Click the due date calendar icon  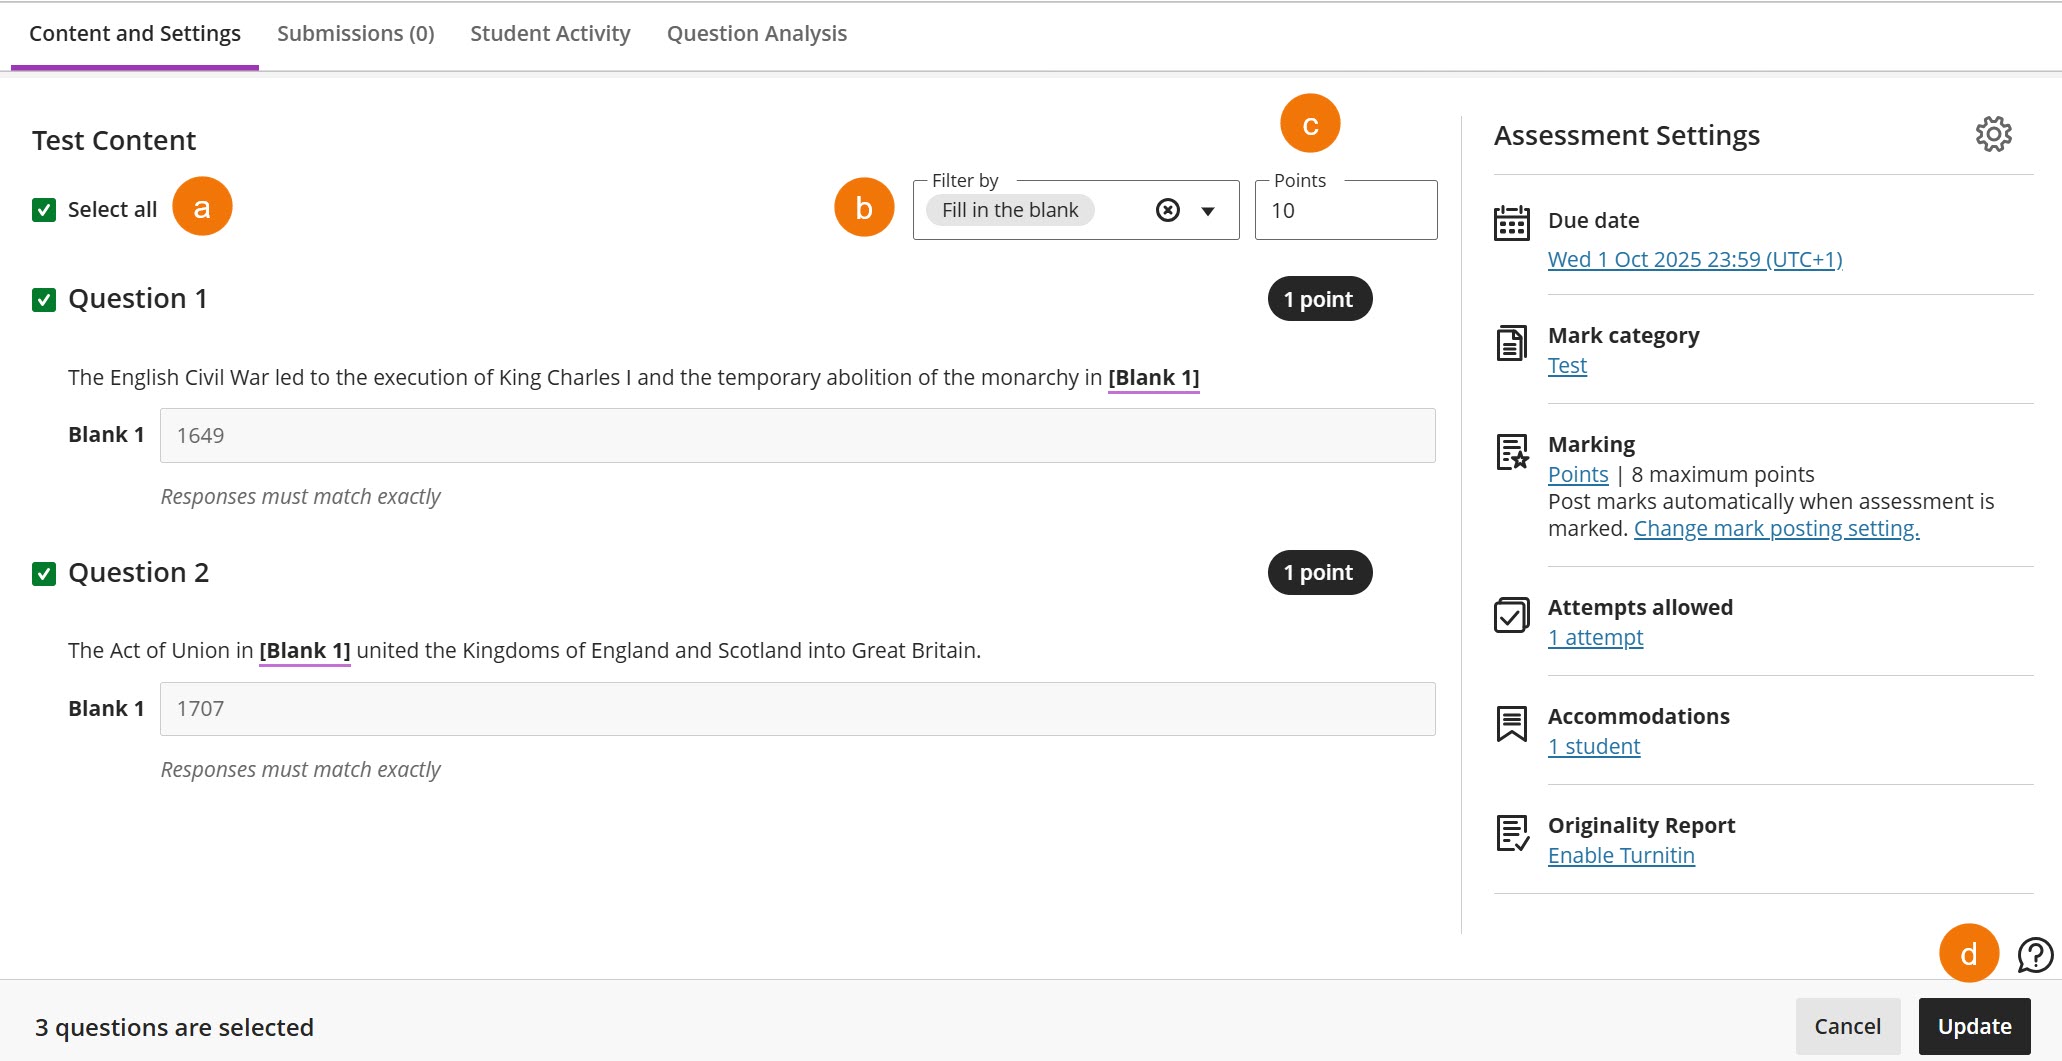1511,224
